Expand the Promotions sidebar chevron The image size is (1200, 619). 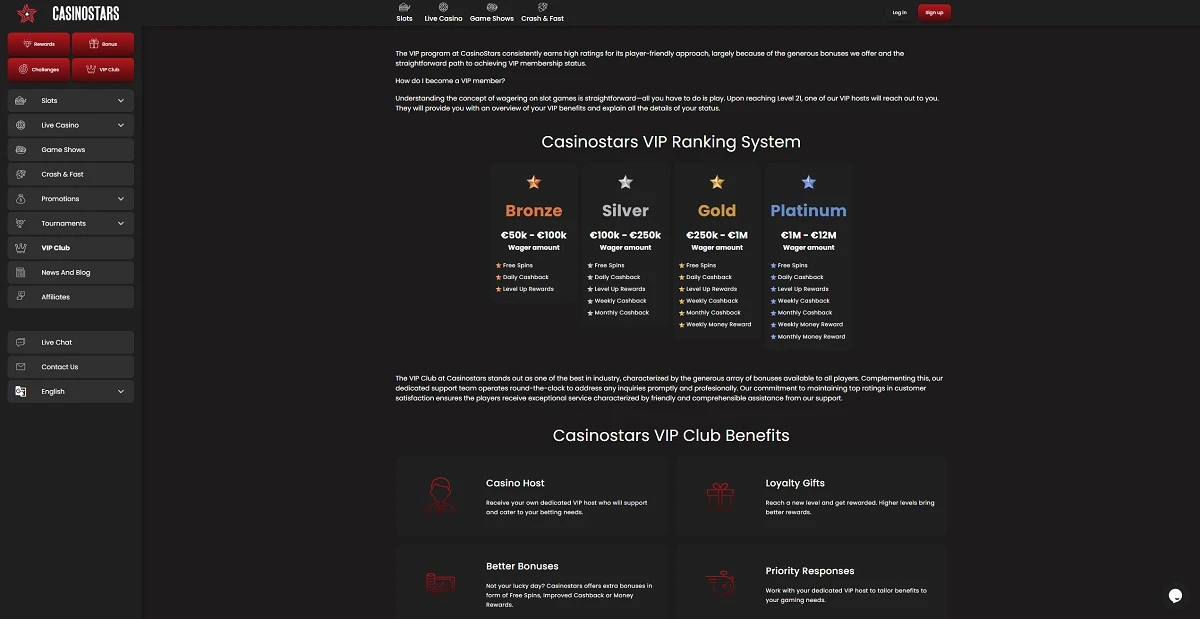click(x=121, y=199)
